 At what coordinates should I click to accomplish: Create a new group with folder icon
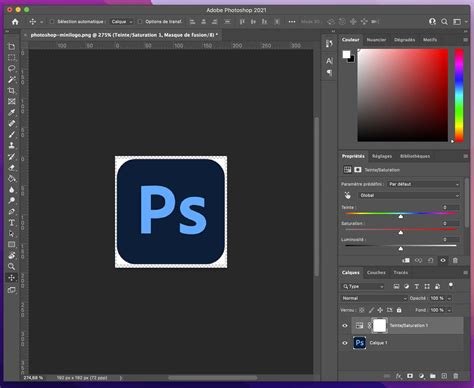click(x=433, y=376)
